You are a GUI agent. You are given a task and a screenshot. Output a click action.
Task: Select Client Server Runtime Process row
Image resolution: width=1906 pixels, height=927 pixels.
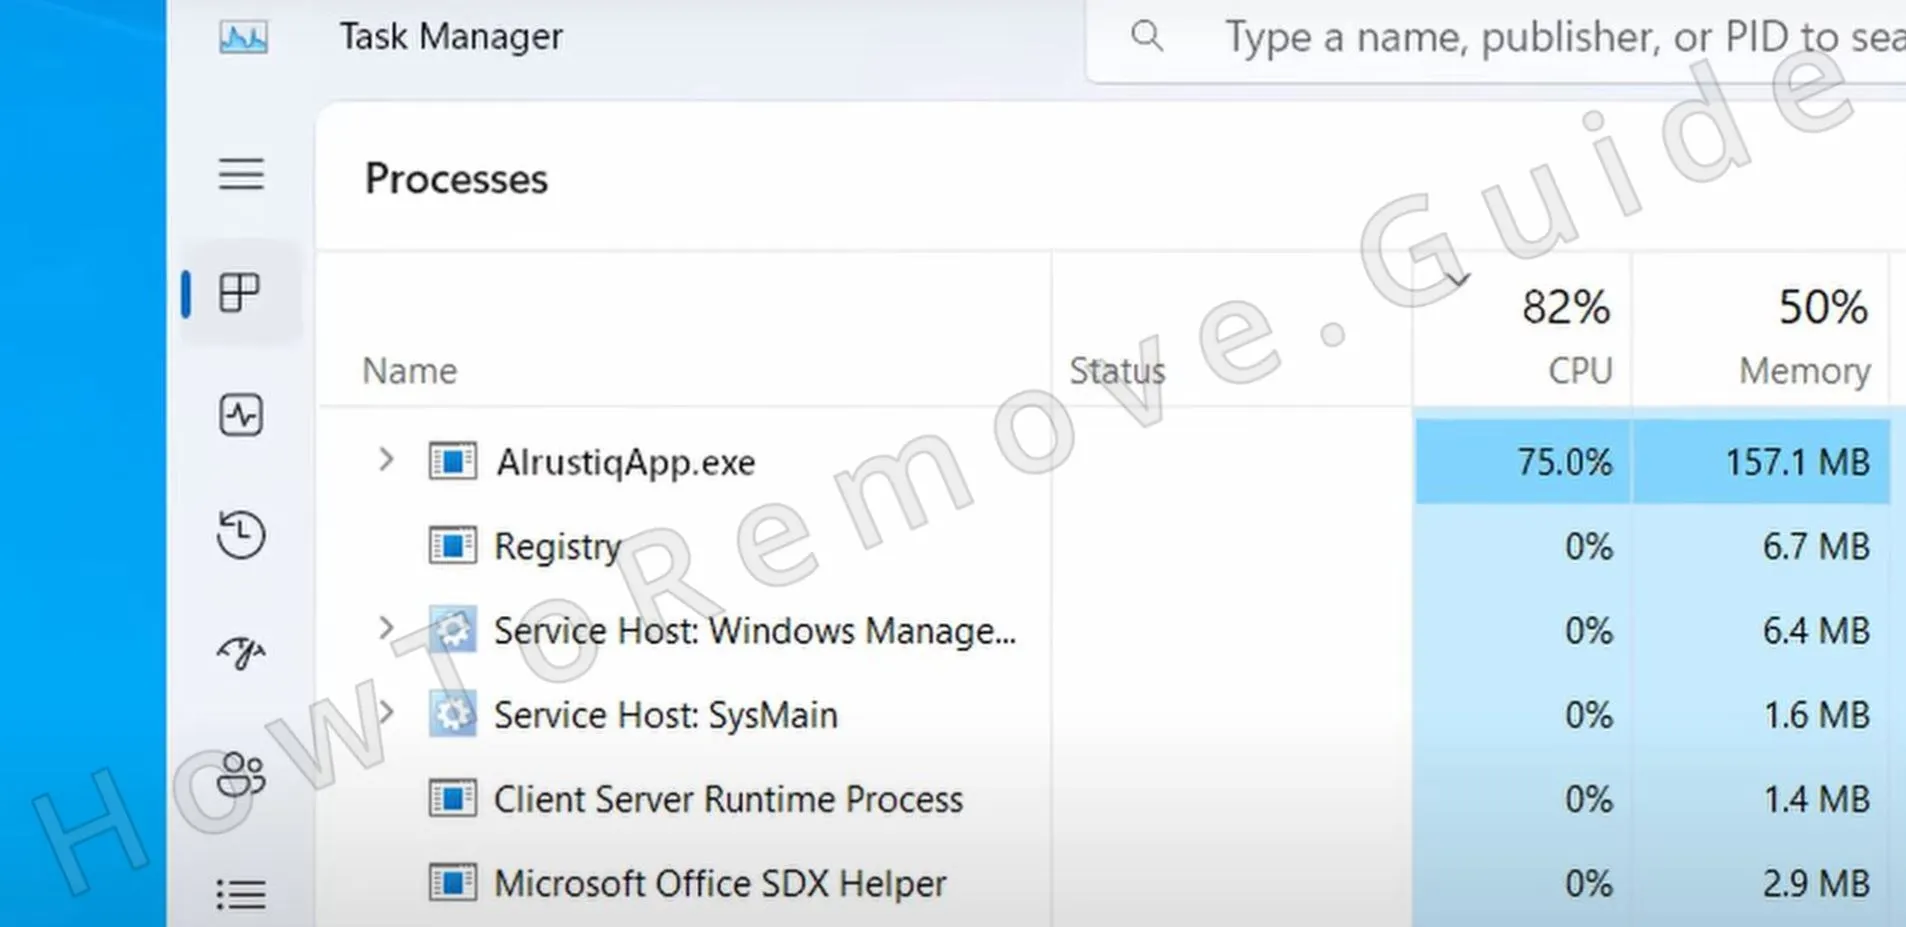1104,798
